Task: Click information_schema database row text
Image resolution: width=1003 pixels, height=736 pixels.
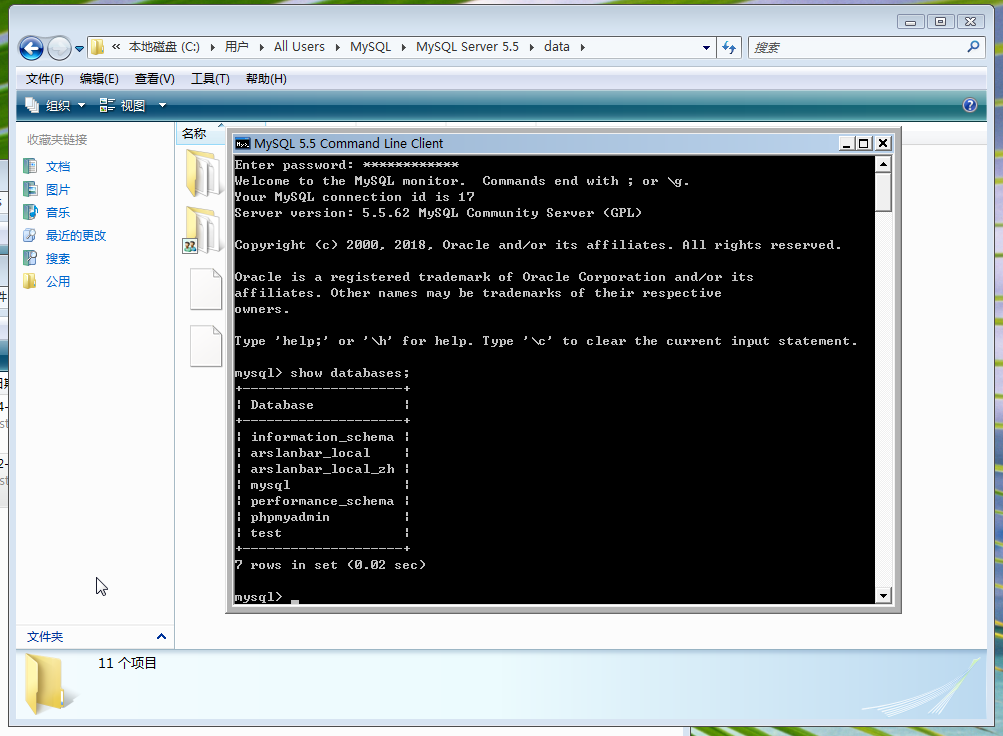Action: click(x=322, y=437)
